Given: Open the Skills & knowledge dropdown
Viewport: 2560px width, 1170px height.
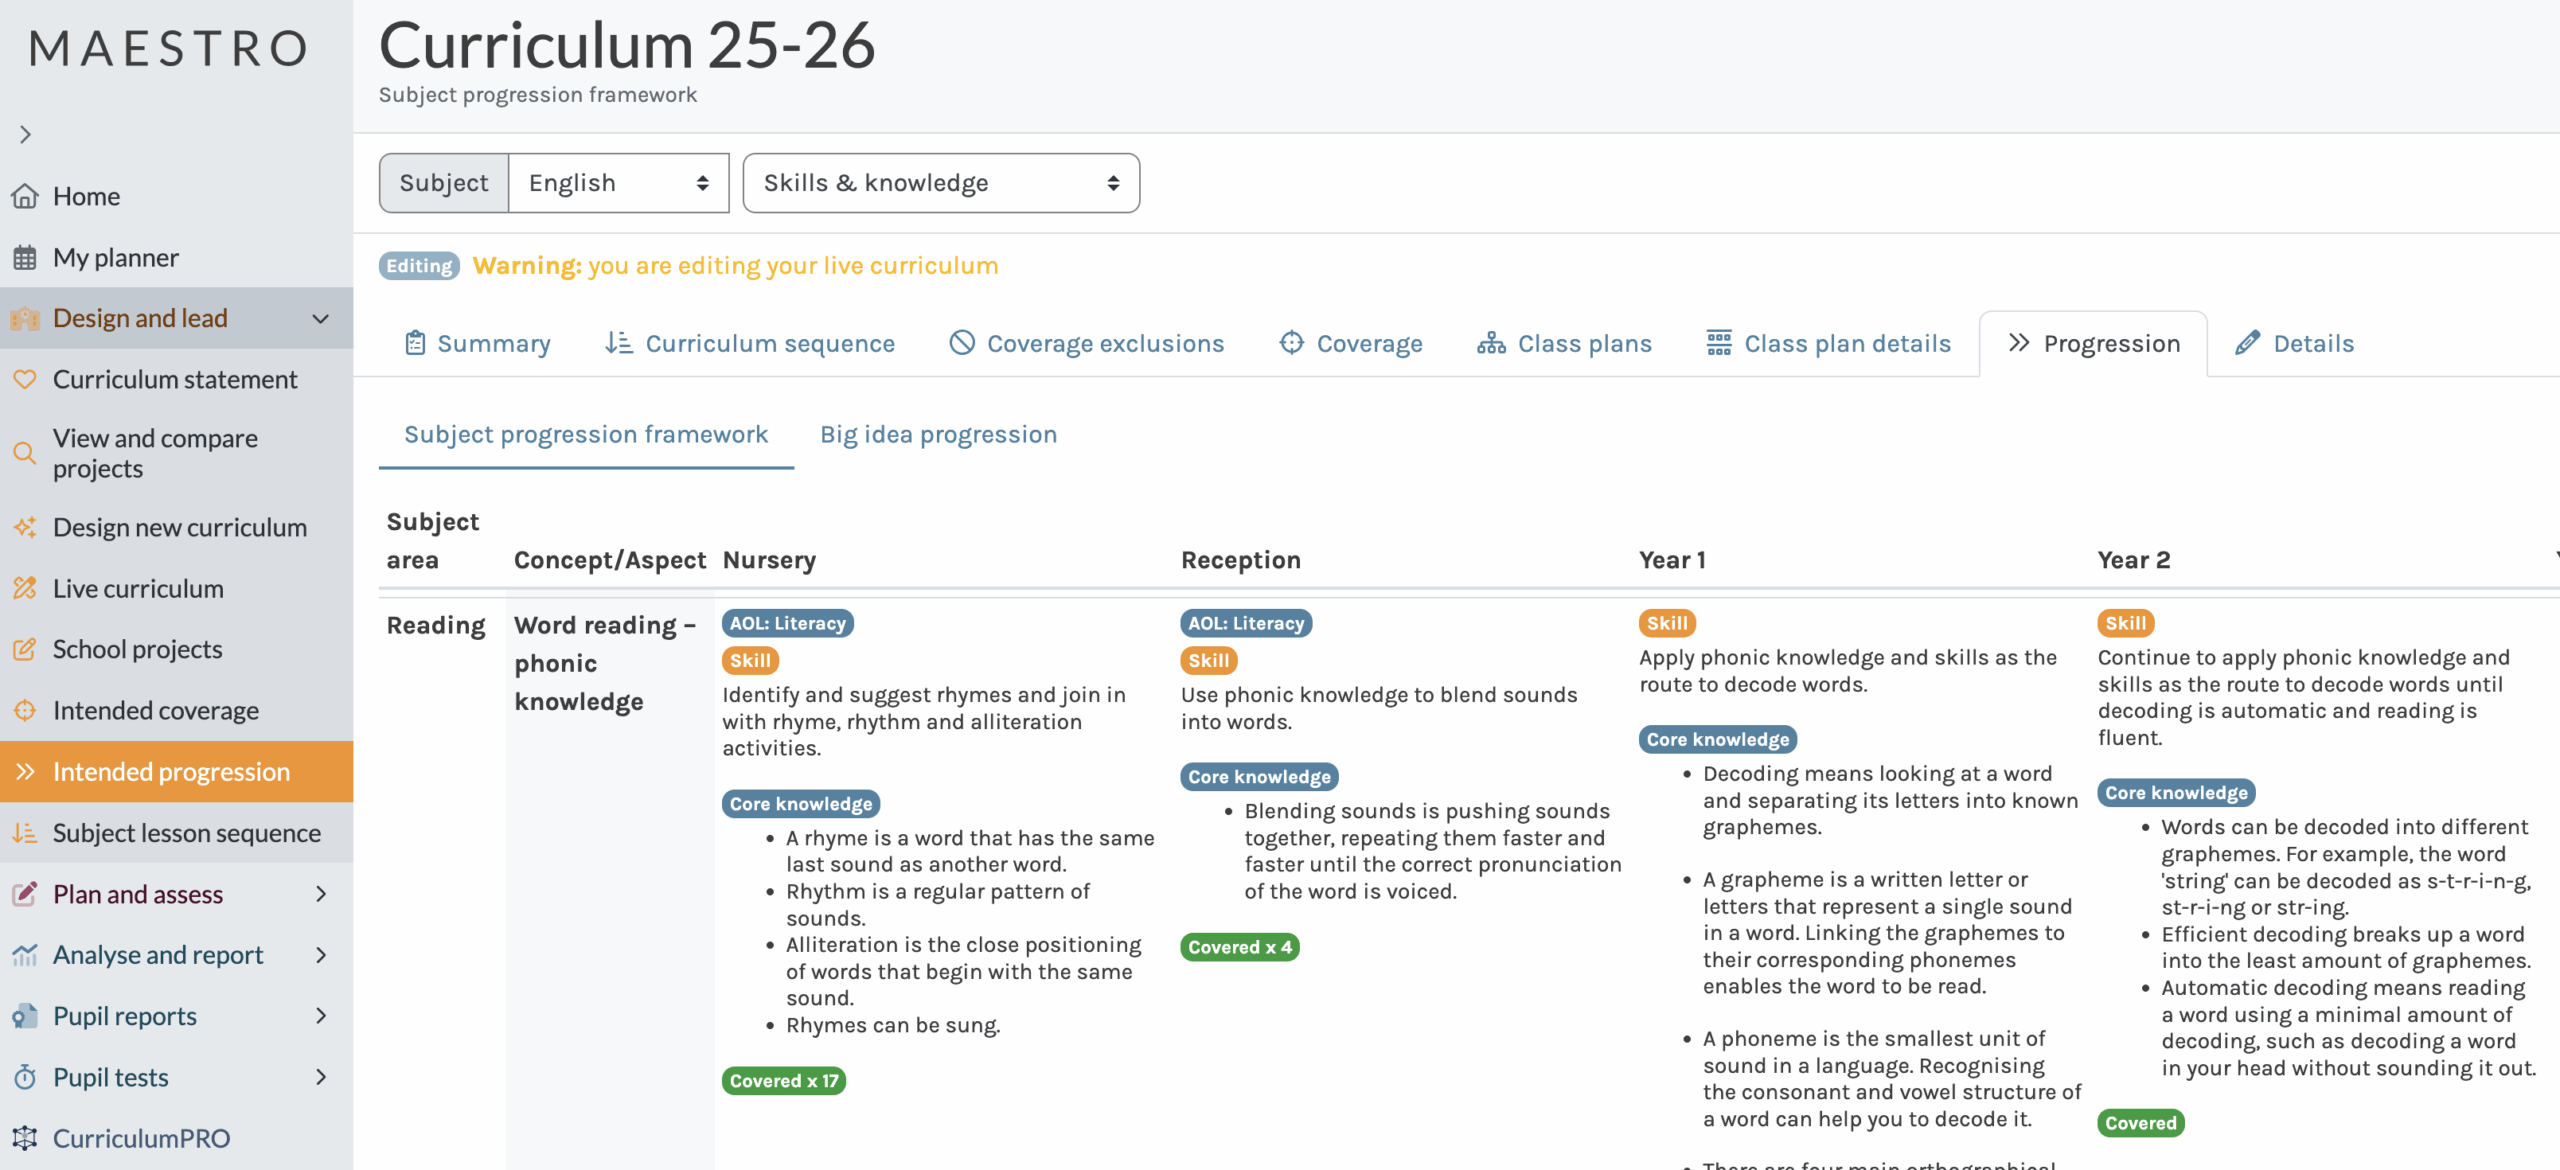Looking at the screenshot, I should coord(940,182).
